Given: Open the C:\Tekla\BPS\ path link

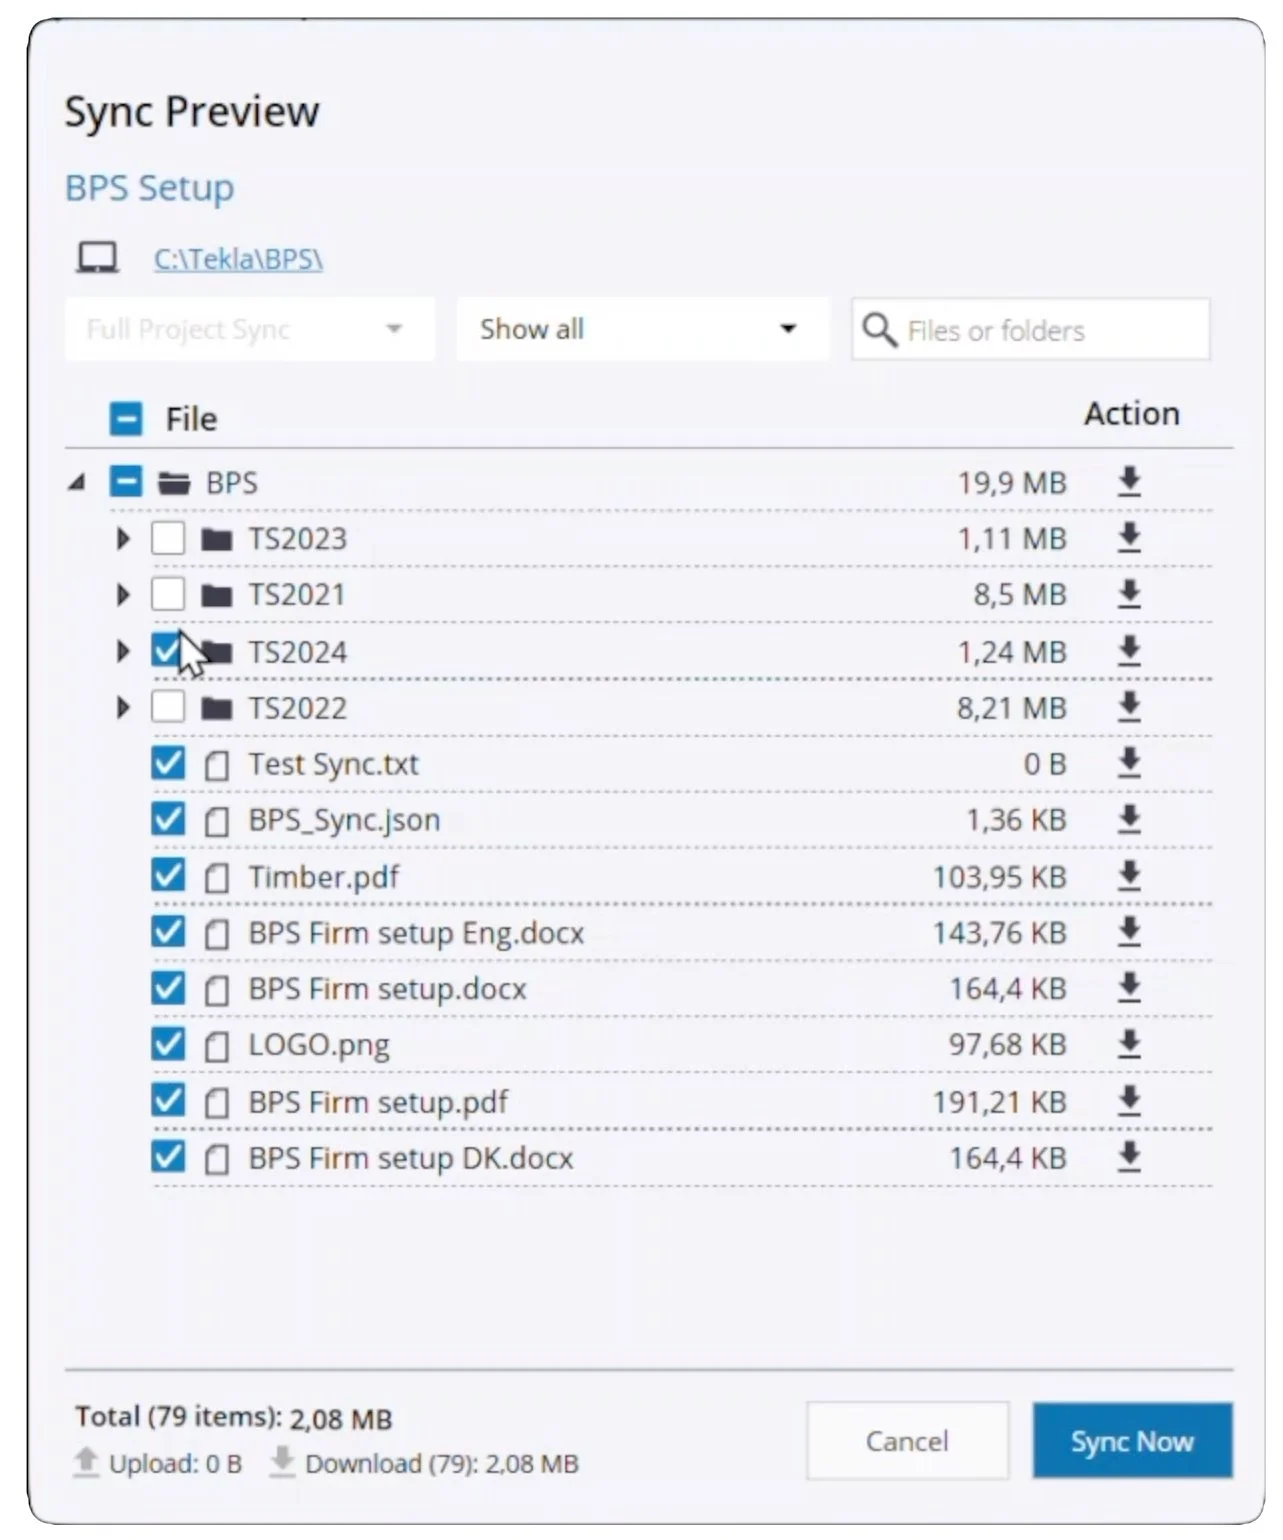Looking at the screenshot, I should (238, 259).
